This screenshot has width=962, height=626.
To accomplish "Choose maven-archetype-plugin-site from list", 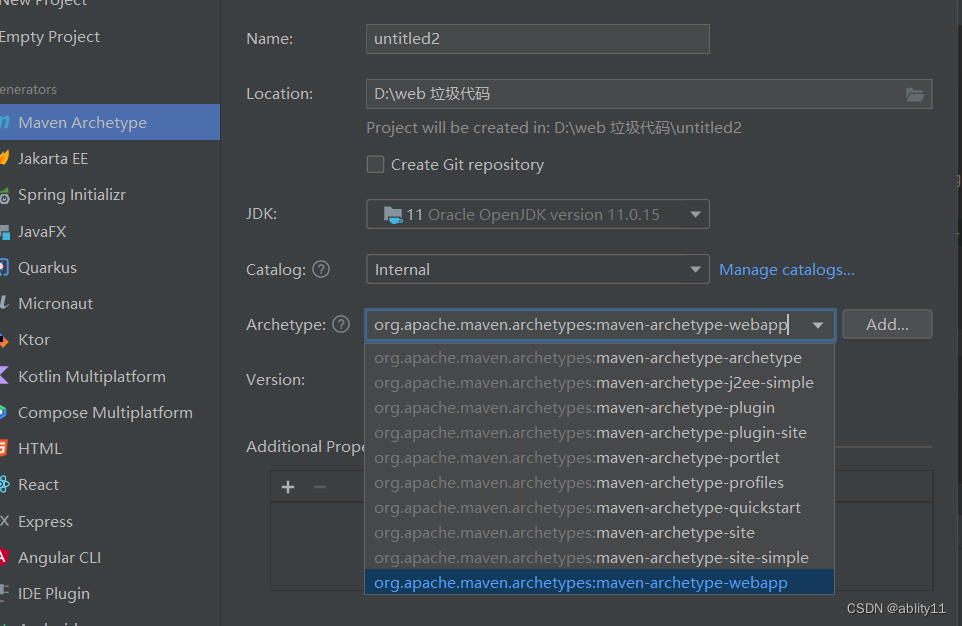I will pos(599,433).
